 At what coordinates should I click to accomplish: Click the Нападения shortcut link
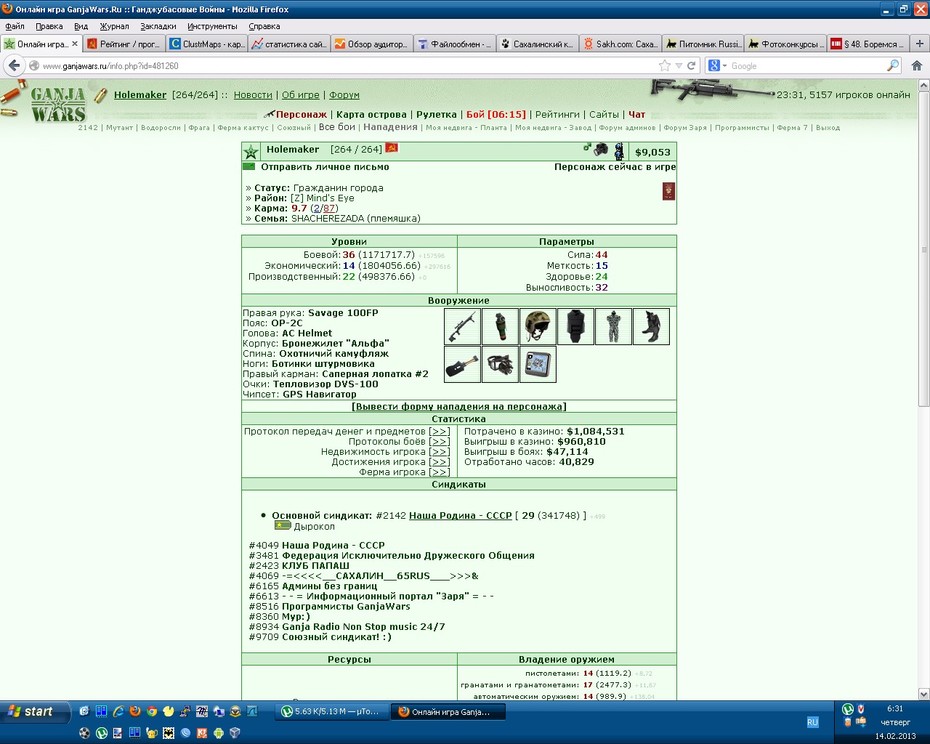coord(390,127)
